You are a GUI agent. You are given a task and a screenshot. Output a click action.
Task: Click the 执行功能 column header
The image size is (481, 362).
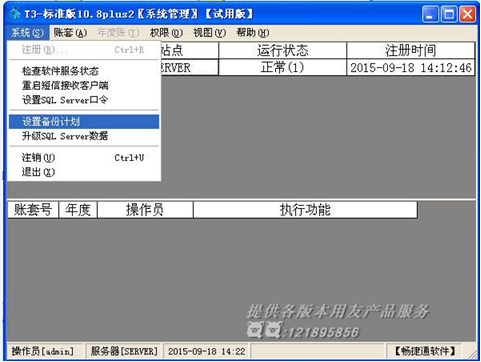point(305,210)
